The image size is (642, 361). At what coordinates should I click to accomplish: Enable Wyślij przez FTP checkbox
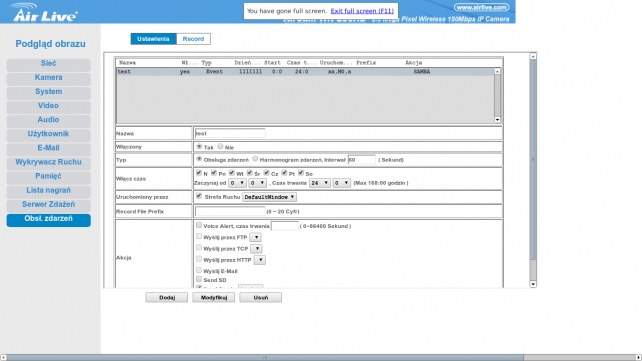[199, 236]
